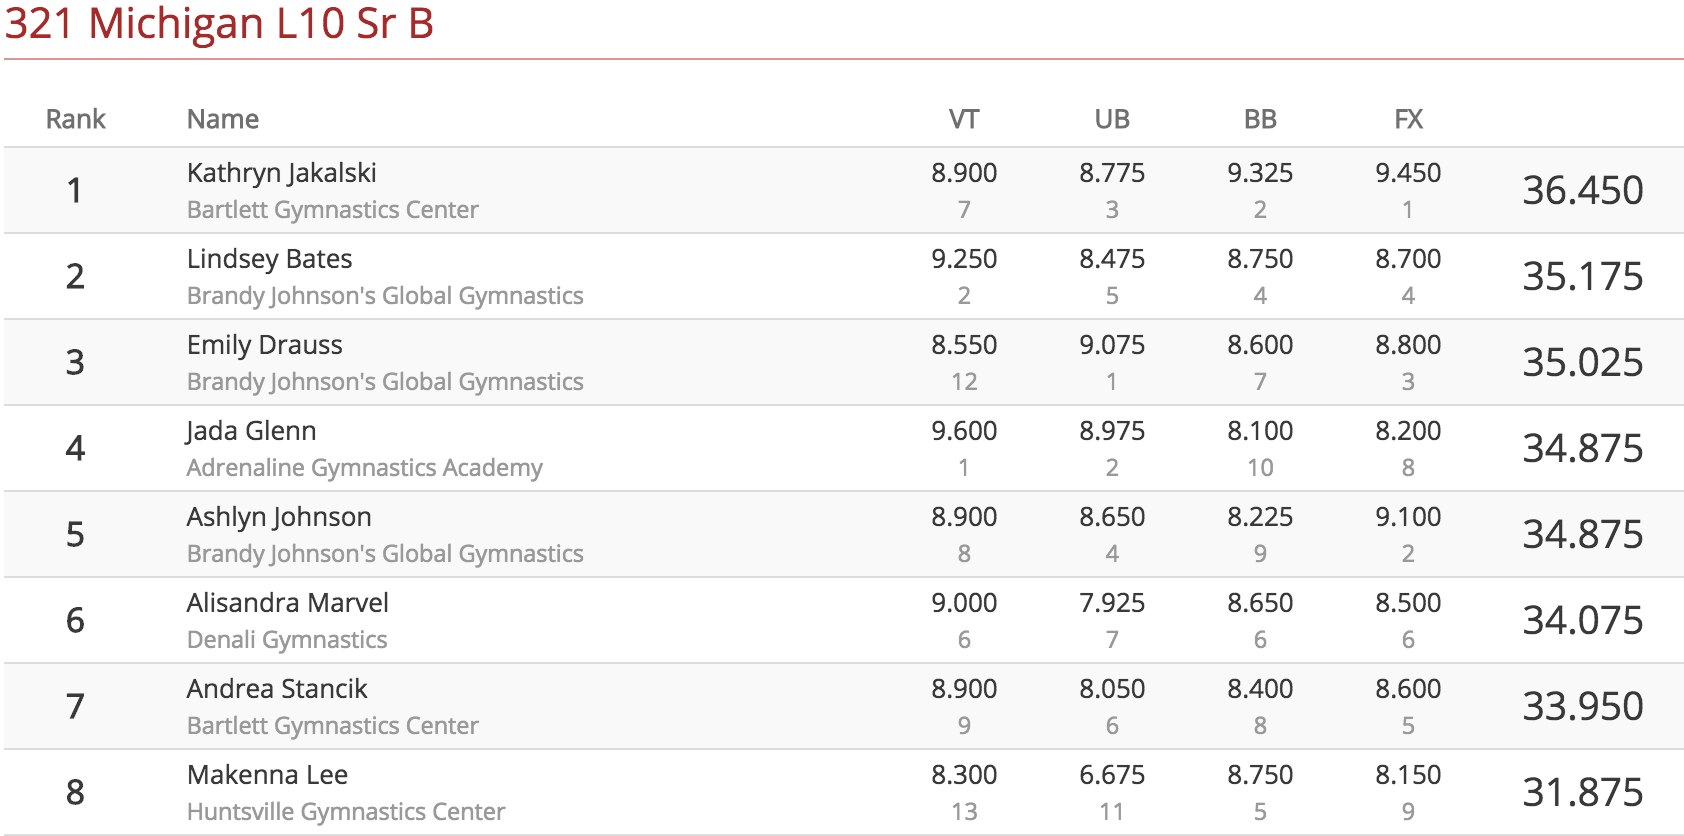Click the BB column header
Viewport: 1684px width, 836px height.
pyautogui.click(x=1260, y=119)
